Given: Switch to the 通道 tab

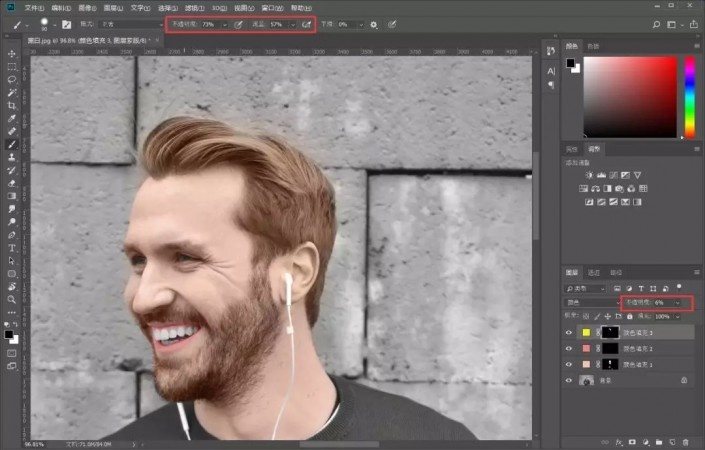Looking at the screenshot, I should (x=594, y=272).
